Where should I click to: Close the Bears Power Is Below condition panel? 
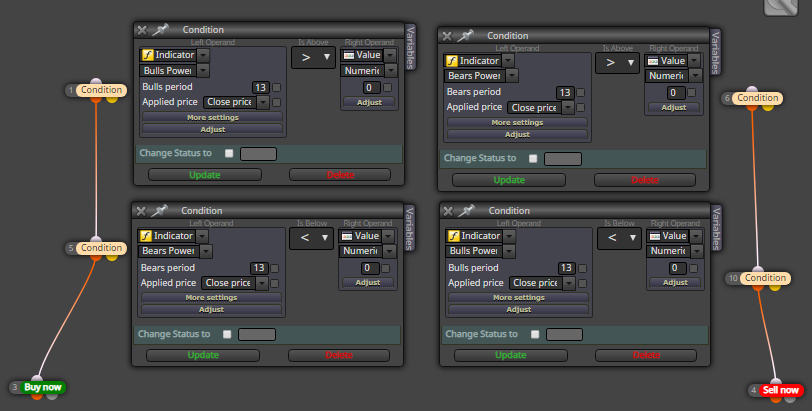pos(141,211)
